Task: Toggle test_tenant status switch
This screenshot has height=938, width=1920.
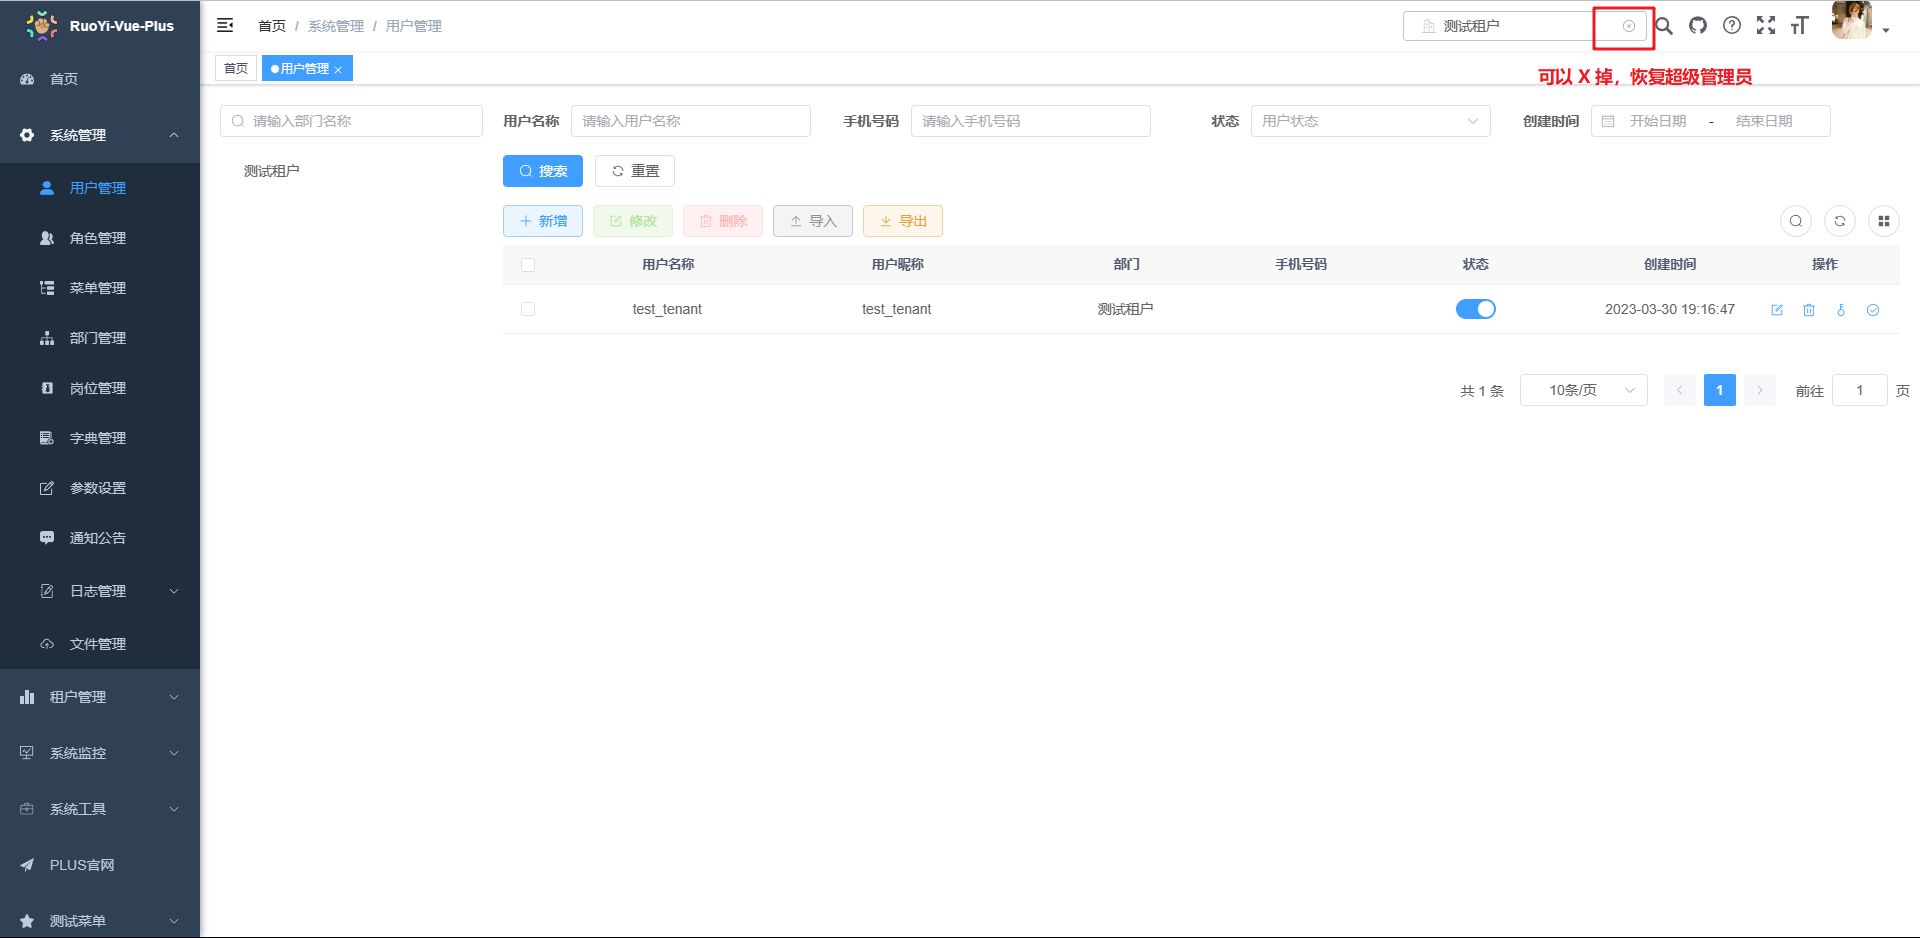Action: 1476,309
